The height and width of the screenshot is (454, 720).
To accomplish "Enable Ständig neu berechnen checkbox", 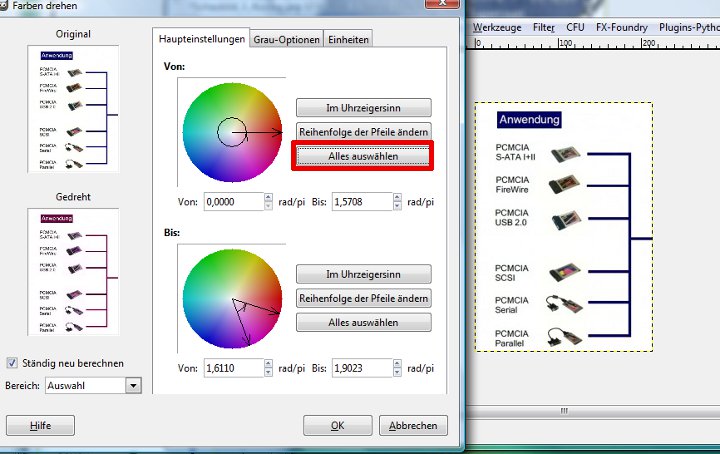I will (13, 363).
